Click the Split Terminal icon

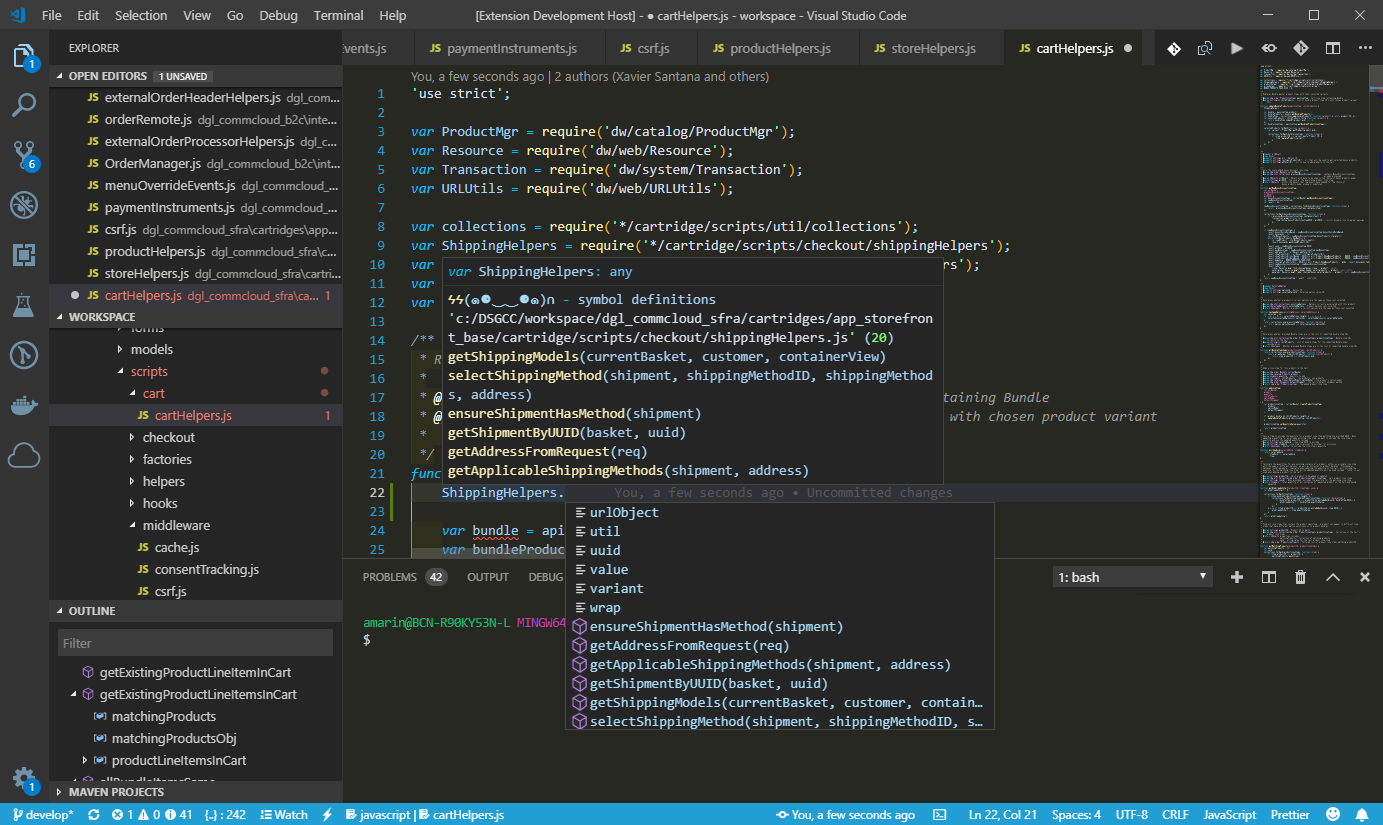click(x=1269, y=577)
